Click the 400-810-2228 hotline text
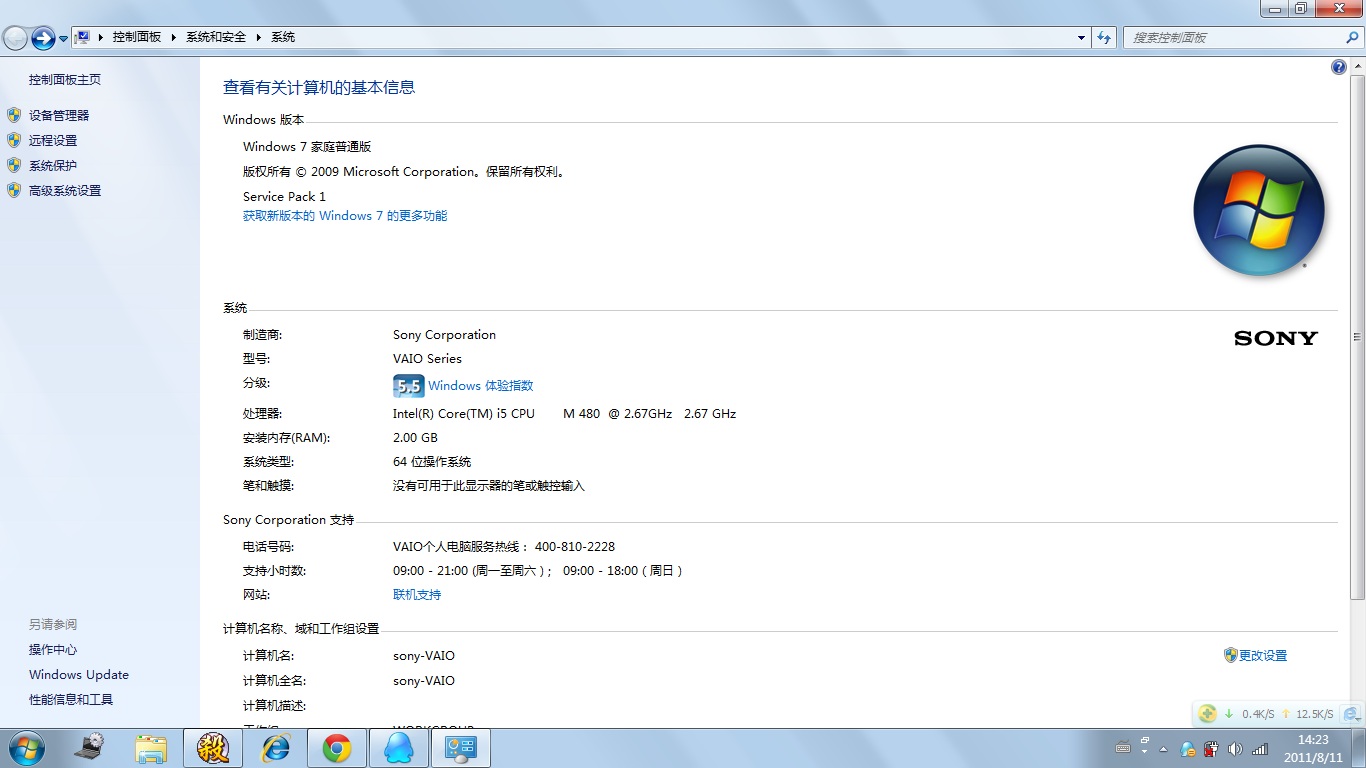Image resolution: width=1366 pixels, height=768 pixels. point(575,547)
